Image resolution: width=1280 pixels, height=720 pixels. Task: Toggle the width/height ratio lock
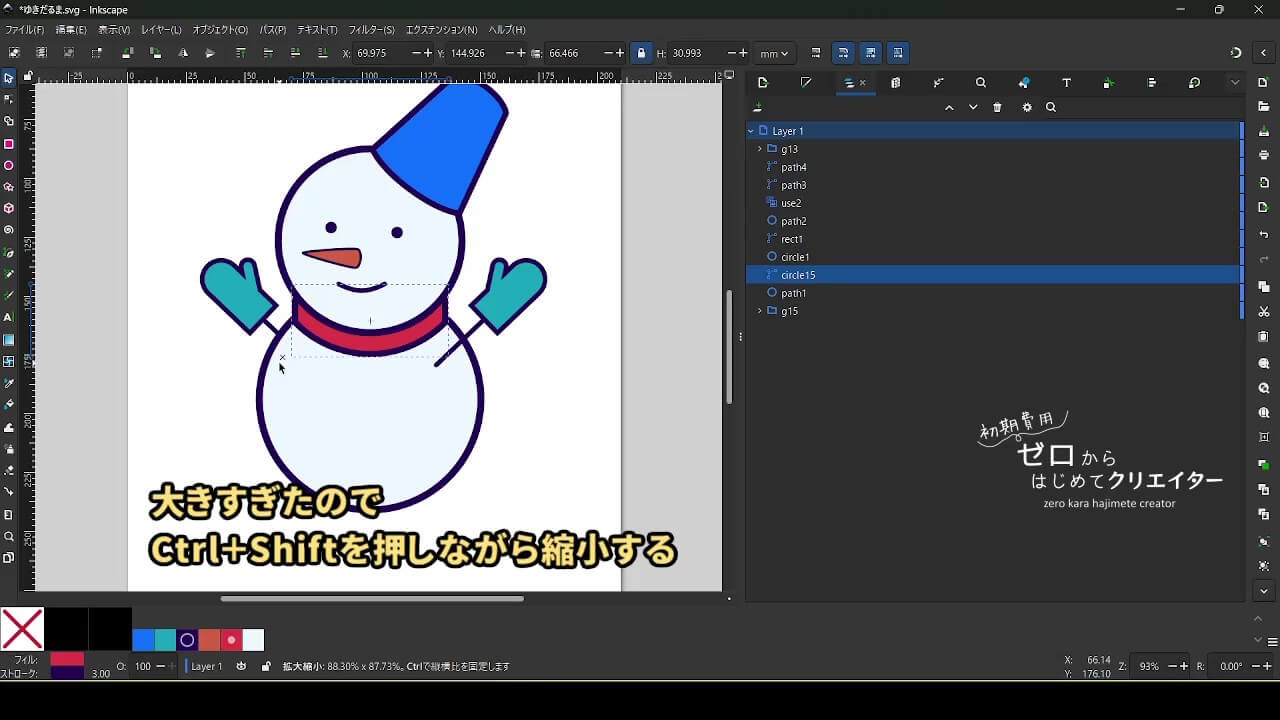(641, 53)
